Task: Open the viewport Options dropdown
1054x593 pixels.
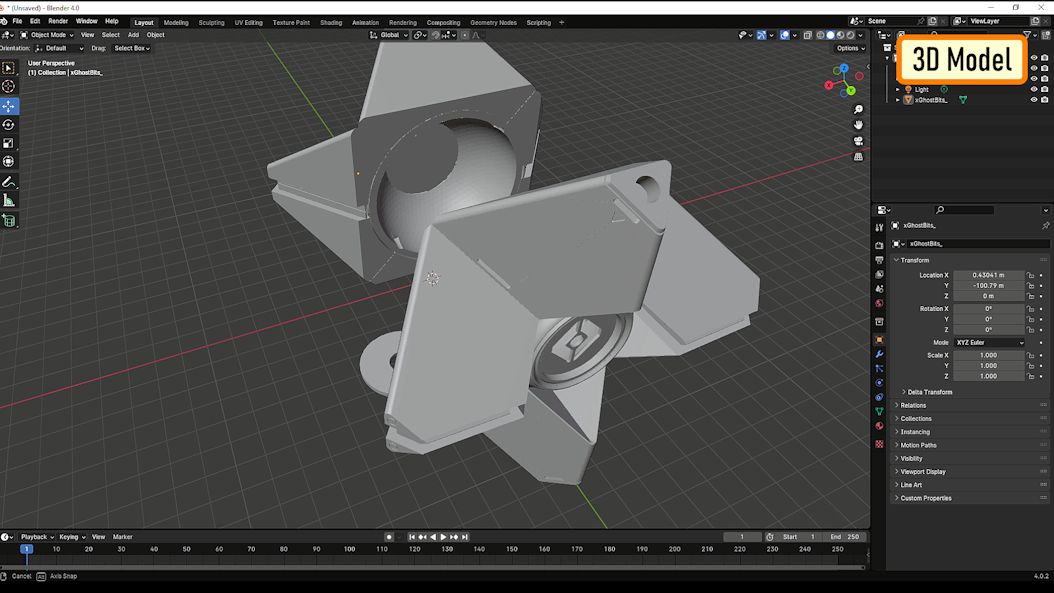Action: (850, 48)
